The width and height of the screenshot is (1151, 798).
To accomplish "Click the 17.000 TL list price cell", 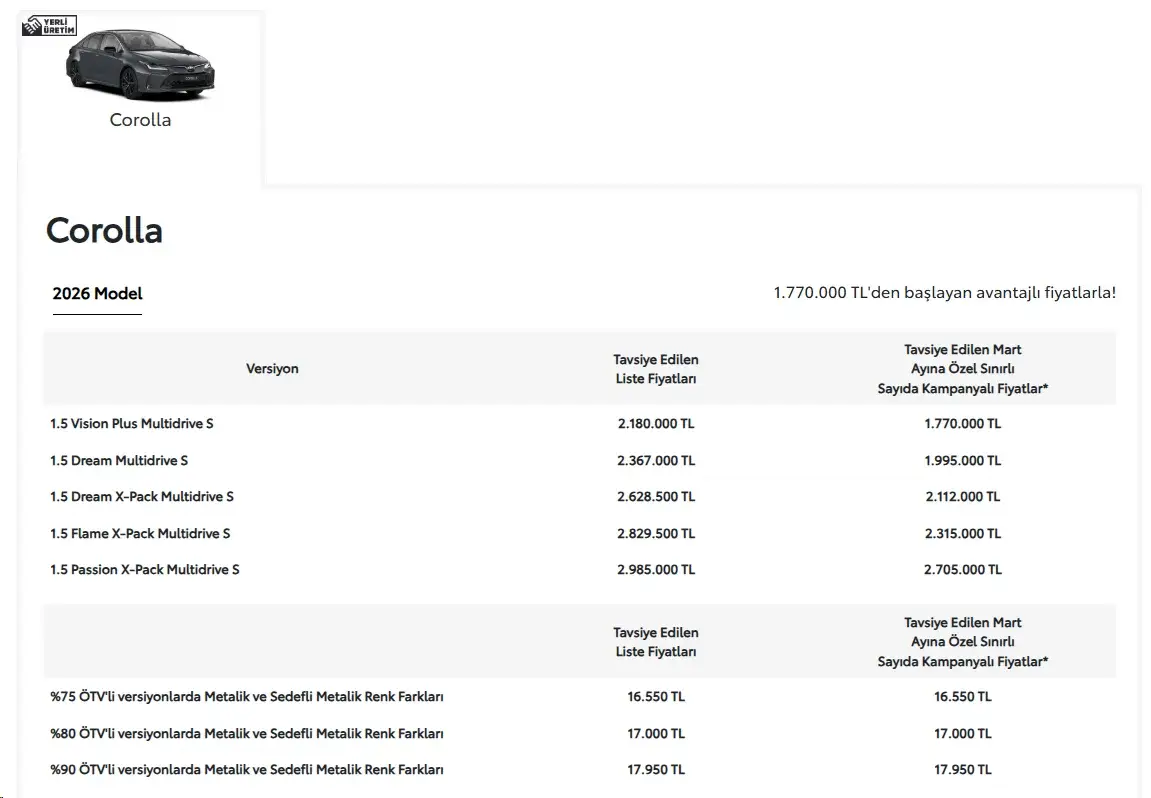I will pyautogui.click(x=656, y=733).
